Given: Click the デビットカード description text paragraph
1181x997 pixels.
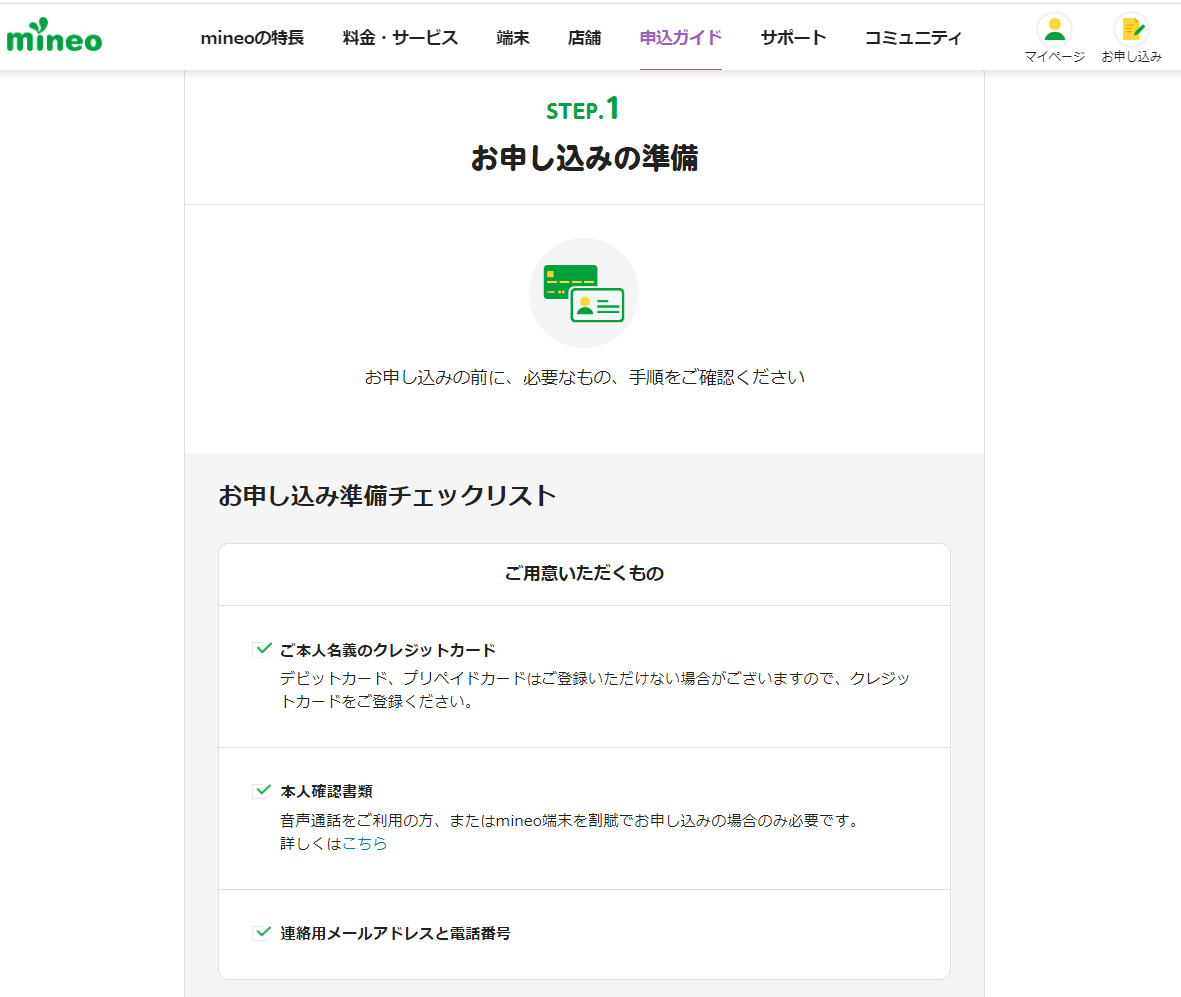Looking at the screenshot, I should (x=594, y=689).
